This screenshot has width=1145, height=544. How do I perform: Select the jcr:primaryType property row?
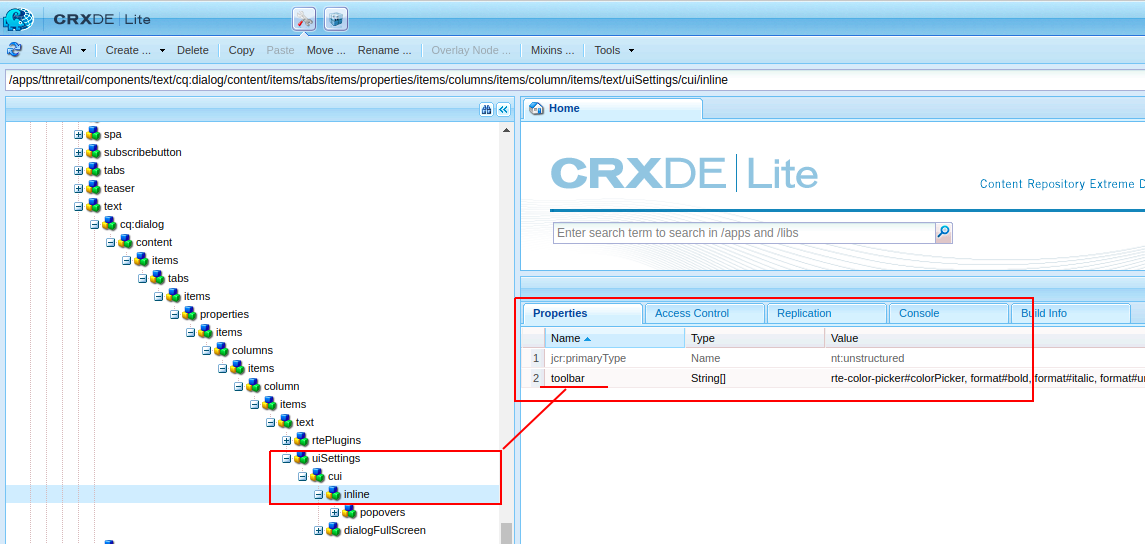[x=834, y=359]
